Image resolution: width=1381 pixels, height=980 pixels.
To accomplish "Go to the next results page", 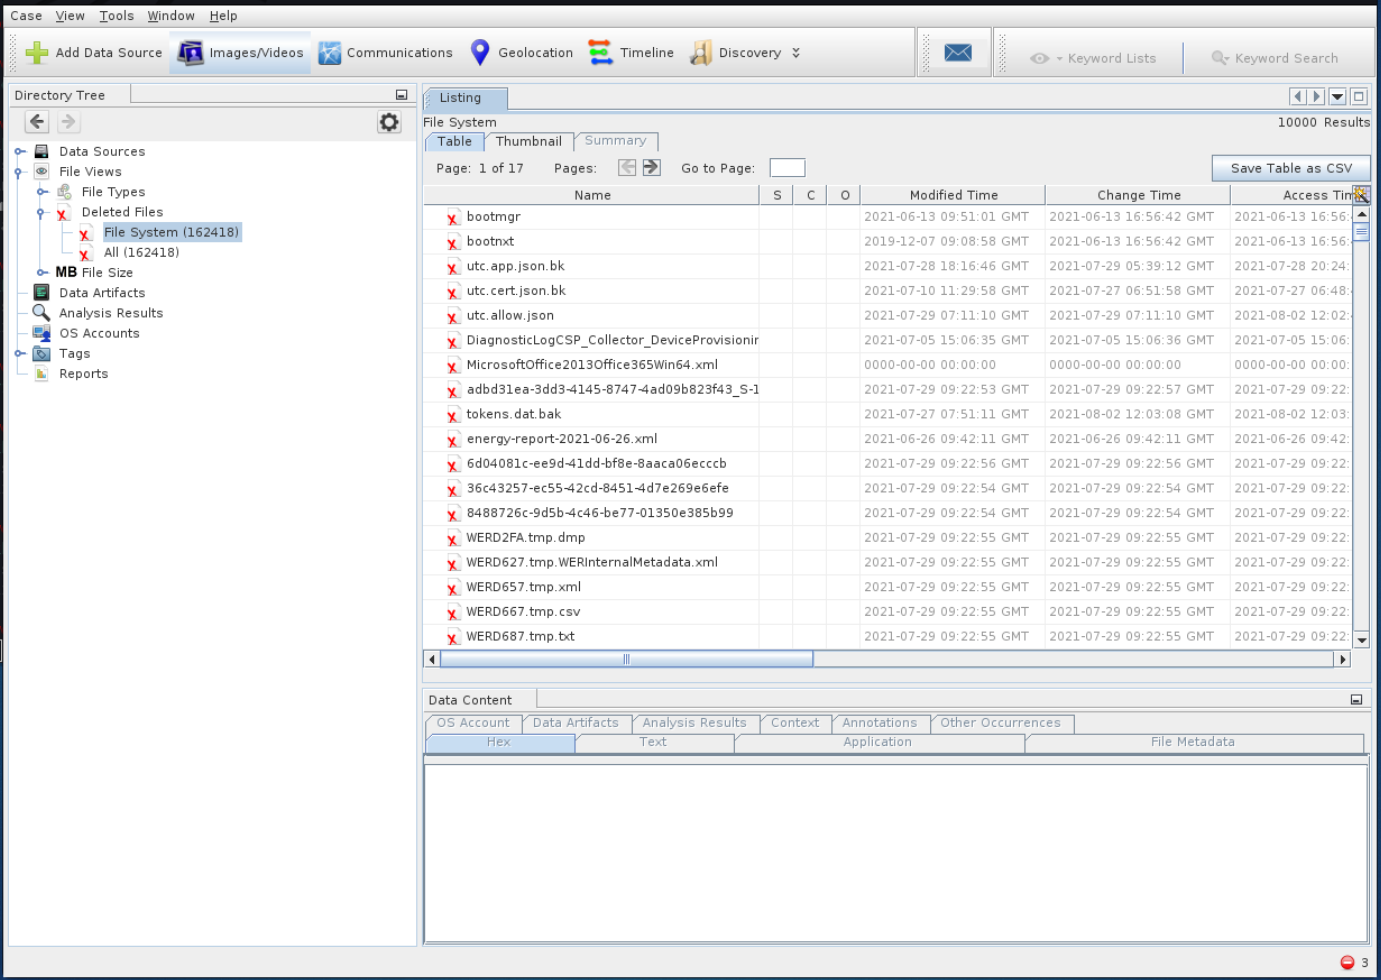I will pos(651,168).
